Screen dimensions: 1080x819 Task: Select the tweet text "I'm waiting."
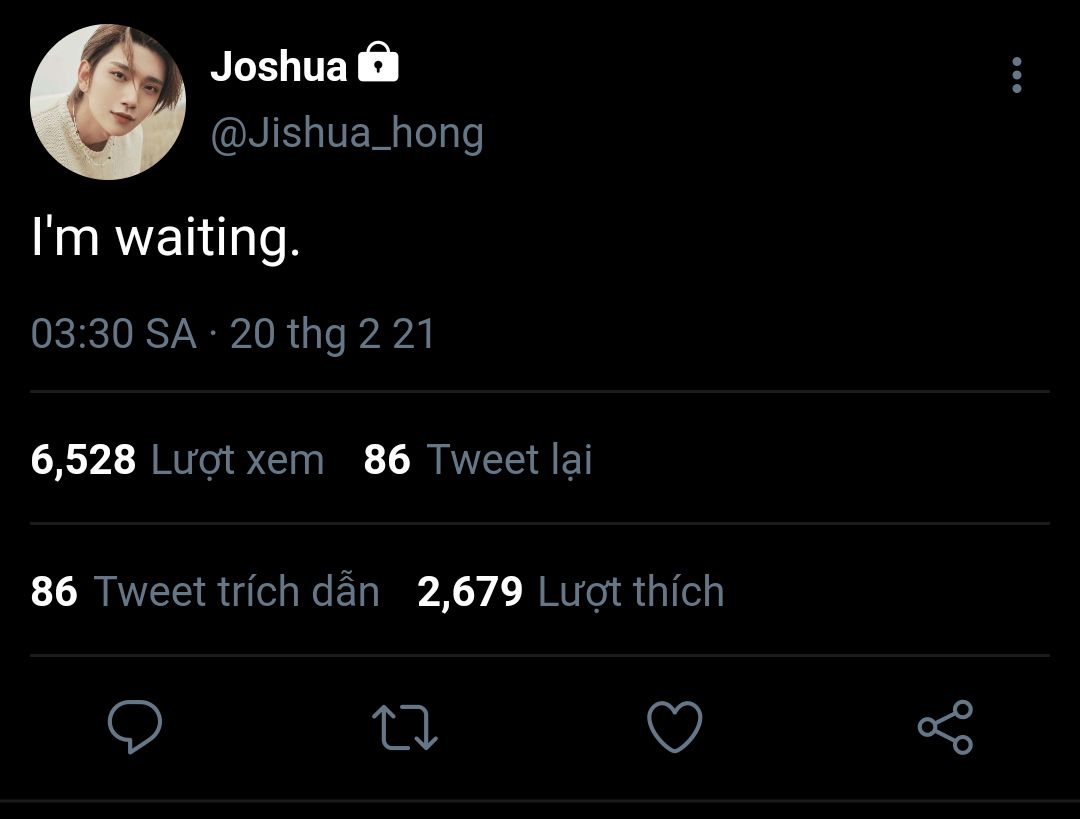click(x=166, y=240)
